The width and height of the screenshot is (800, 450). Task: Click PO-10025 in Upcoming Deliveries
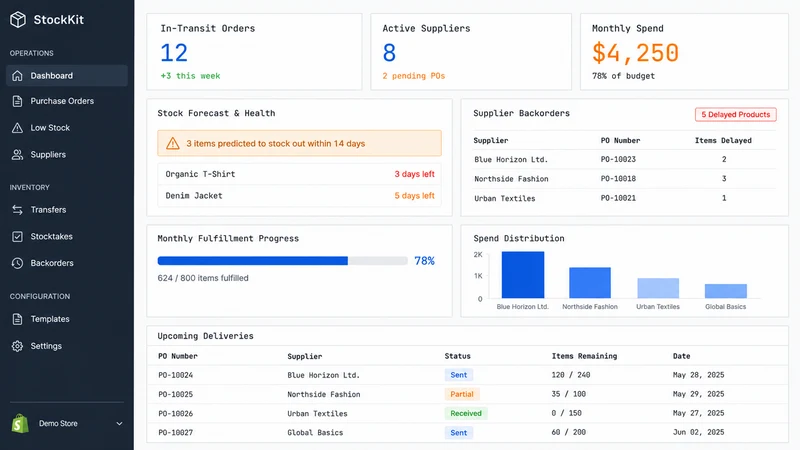coord(176,394)
